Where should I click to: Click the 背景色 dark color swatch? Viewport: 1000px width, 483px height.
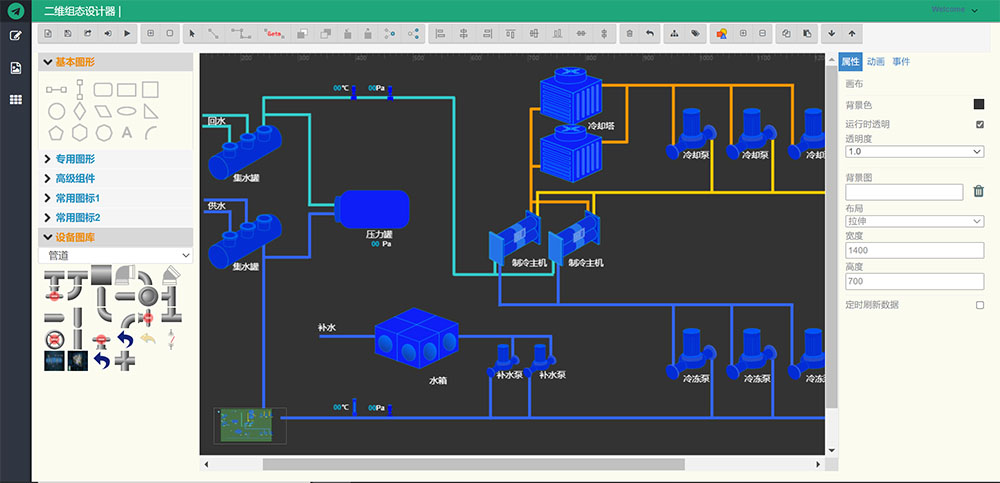tap(978, 104)
